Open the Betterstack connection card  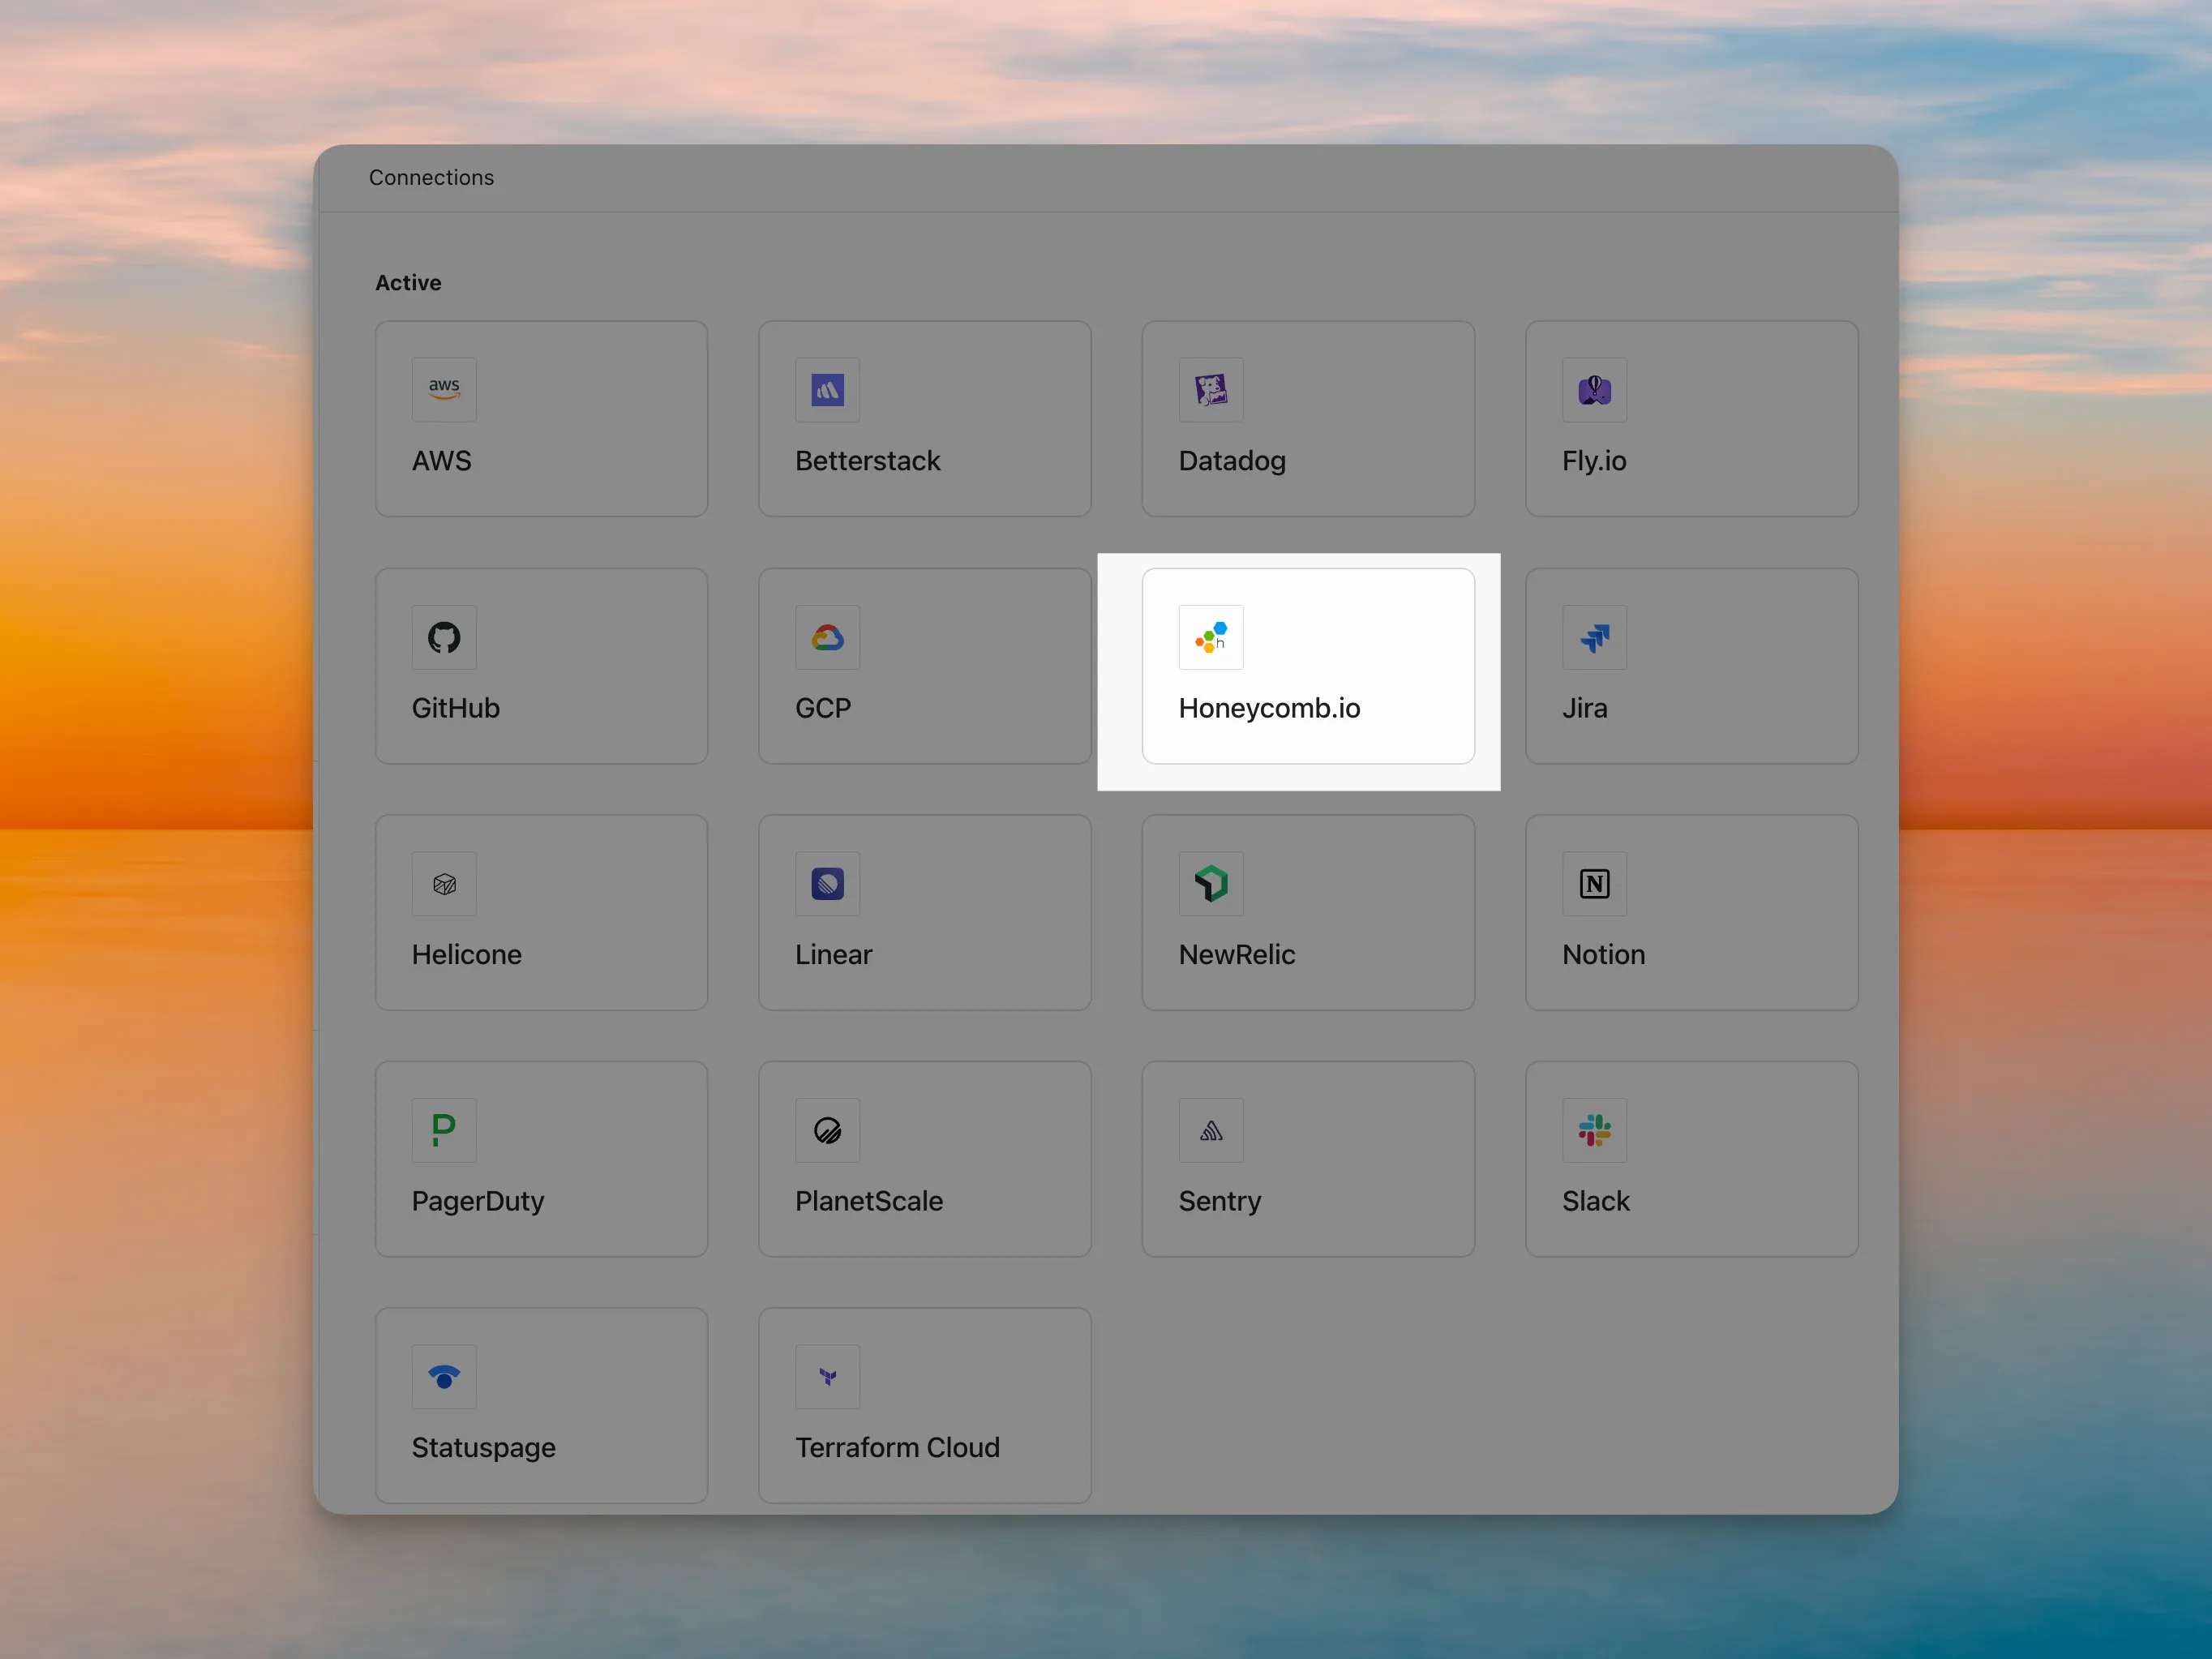coord(924,419)
